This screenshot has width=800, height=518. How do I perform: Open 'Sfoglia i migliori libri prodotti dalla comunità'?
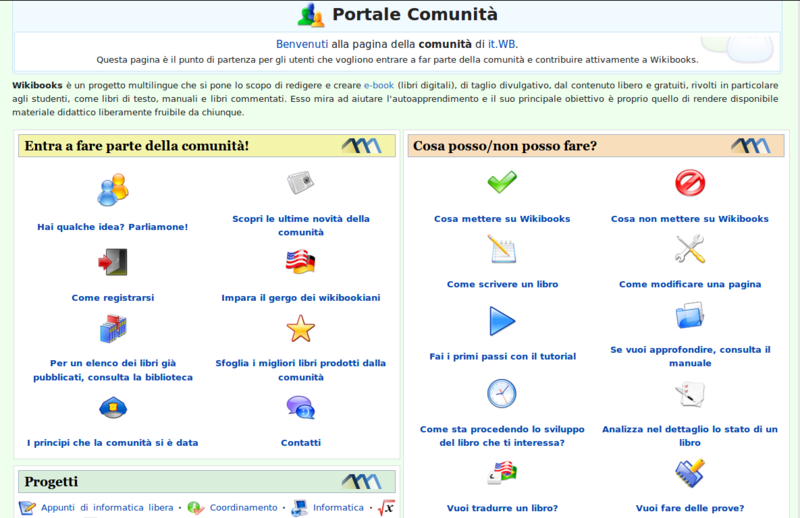pos(301,370)
